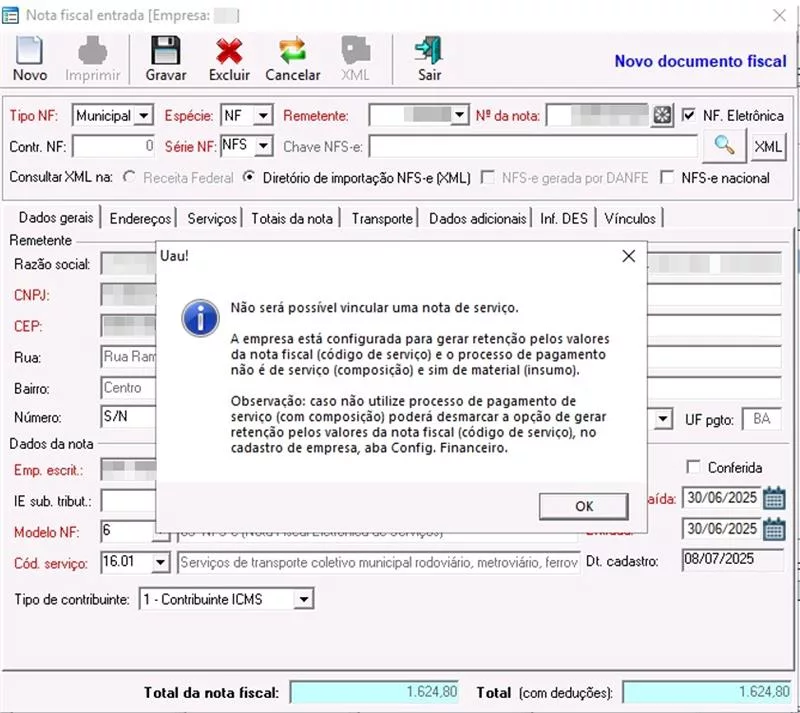Expand the Tipo de contribuinte dropdown

click(304, 599)
